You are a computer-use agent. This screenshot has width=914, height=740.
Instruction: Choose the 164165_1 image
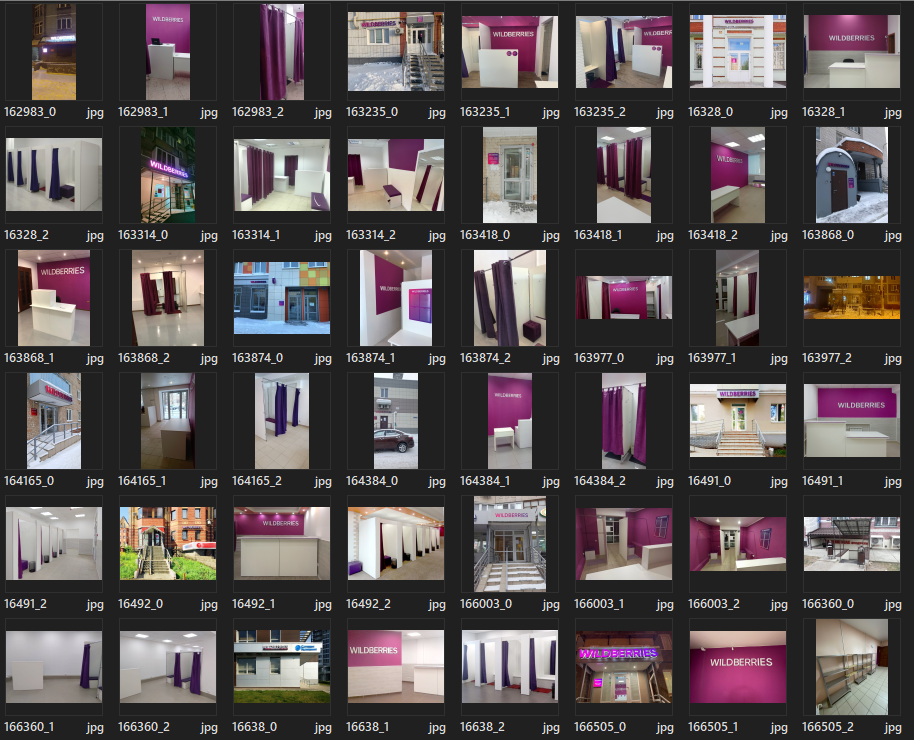168,421
